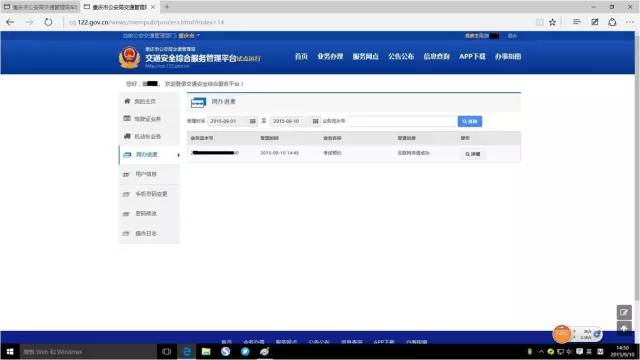Click the browser favorites star icon
The image size is (640, 360).
[x=552, y=22]
